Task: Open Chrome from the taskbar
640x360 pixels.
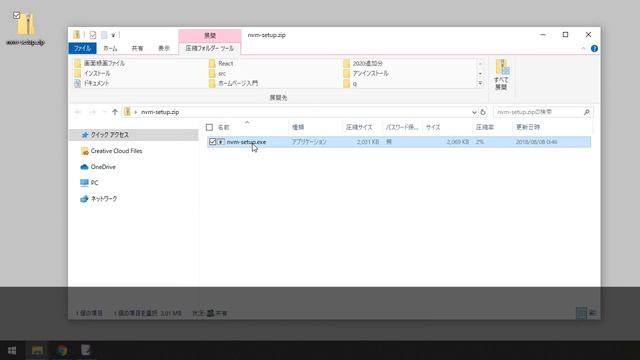Action: pos(62,350)
